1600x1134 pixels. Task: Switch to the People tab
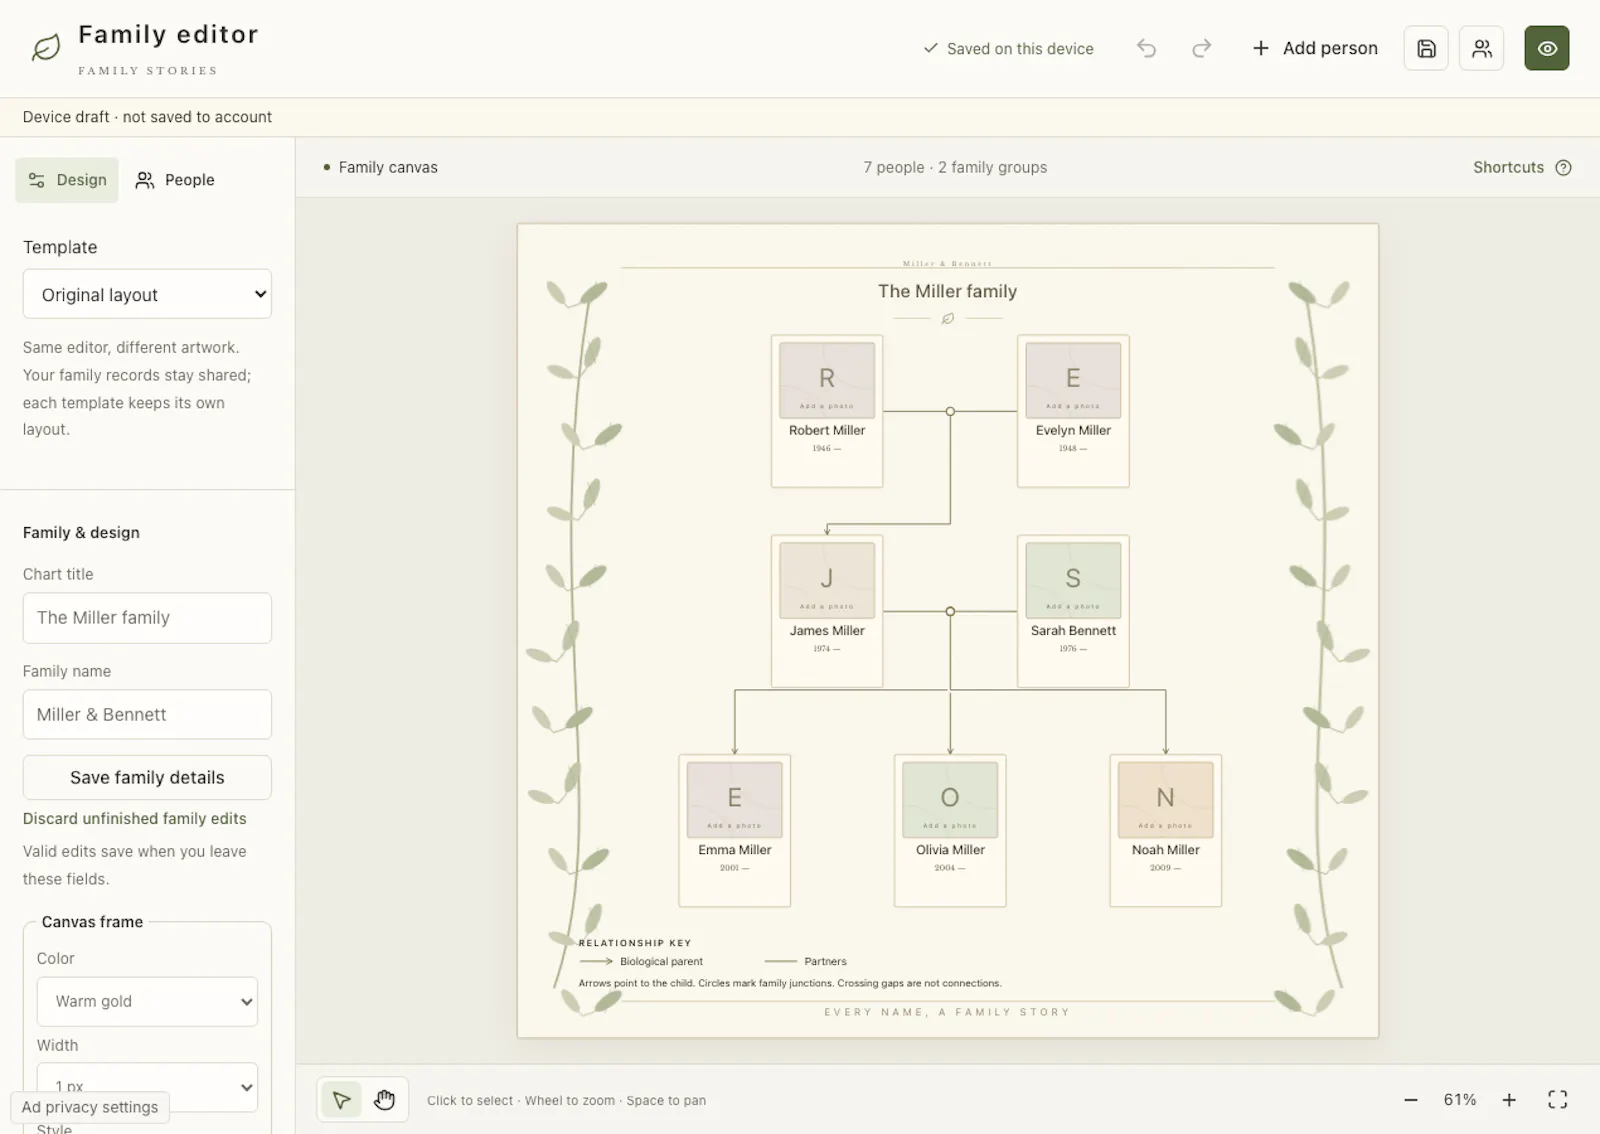(x=175, y=180)
